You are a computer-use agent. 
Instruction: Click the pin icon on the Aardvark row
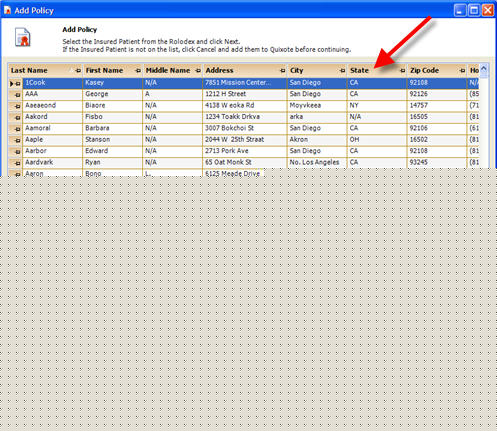[x=18, y=163]
